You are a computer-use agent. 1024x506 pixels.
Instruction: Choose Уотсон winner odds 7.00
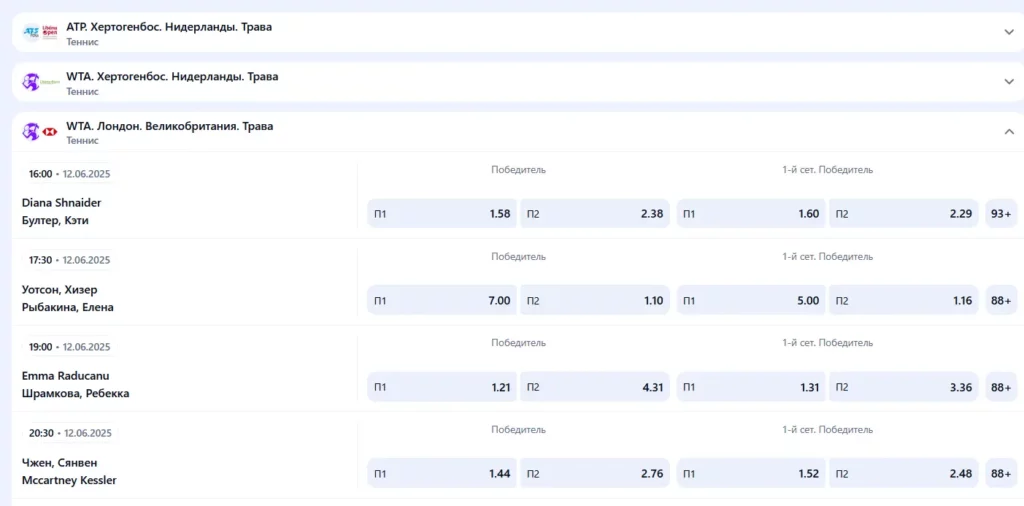[441, 300]
